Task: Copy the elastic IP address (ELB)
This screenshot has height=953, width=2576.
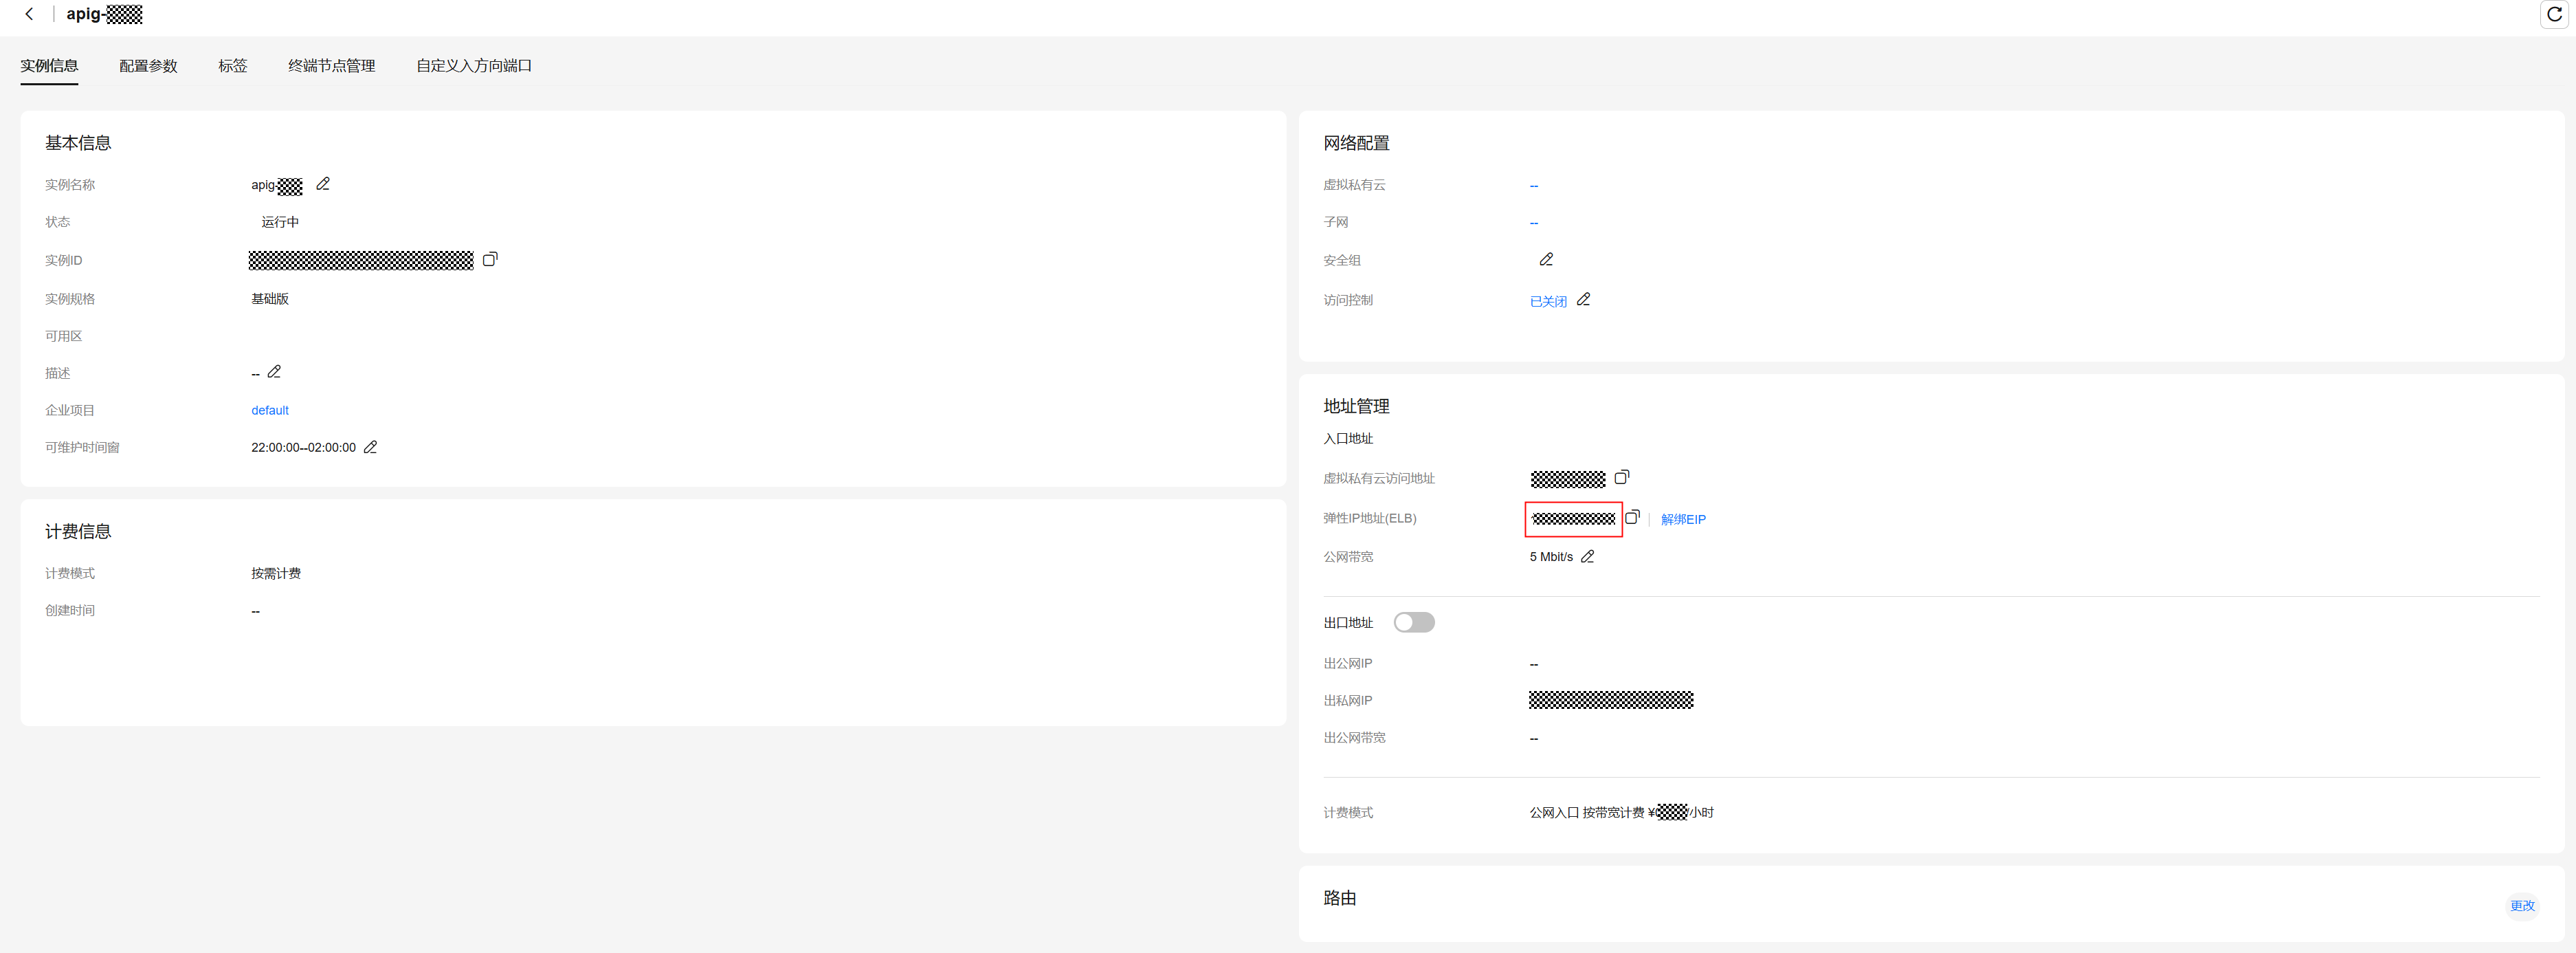Action: pos(1632,517)
